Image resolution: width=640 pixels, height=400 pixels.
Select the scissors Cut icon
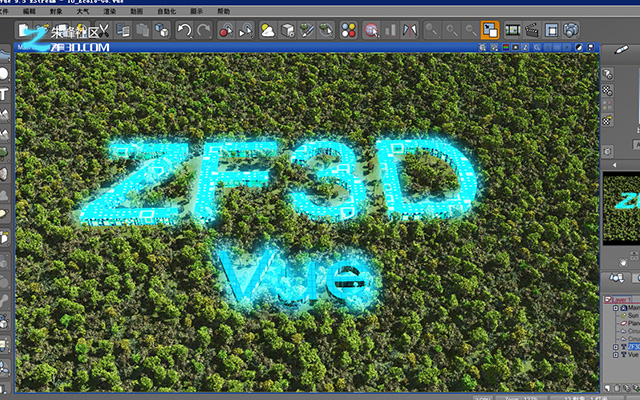[x=104, y=30]
